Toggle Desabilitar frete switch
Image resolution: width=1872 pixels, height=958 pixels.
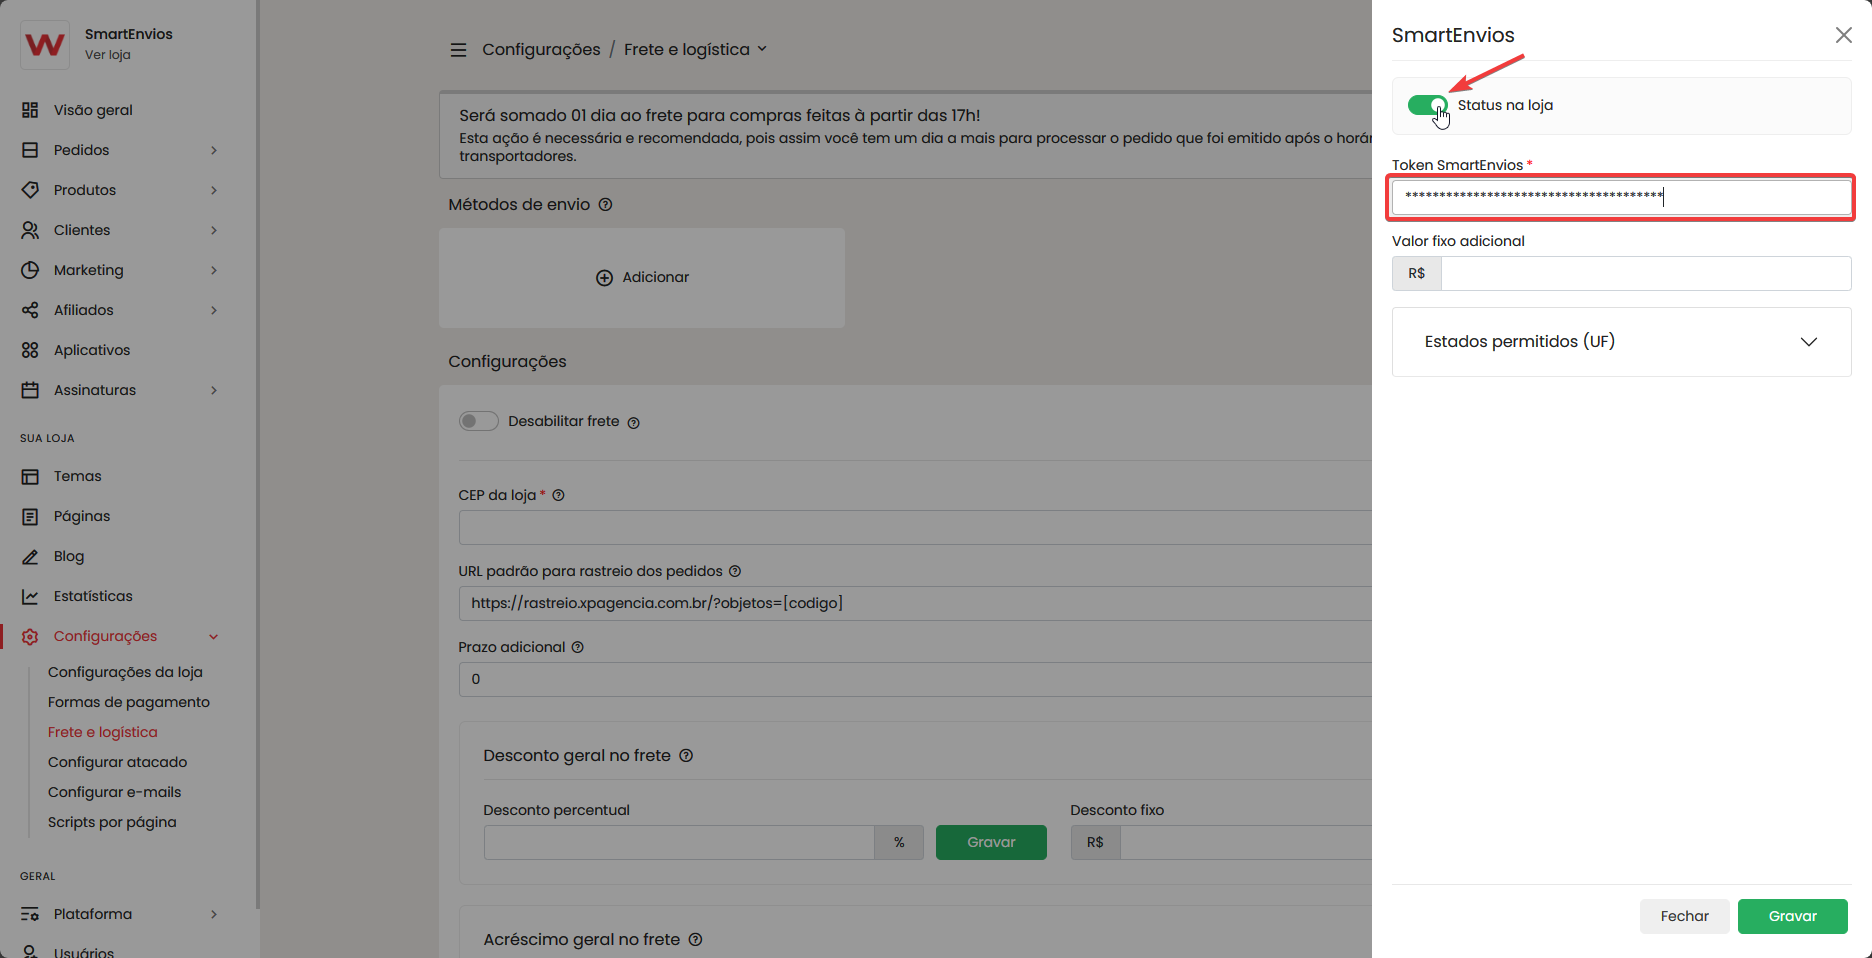coord(479,421)
